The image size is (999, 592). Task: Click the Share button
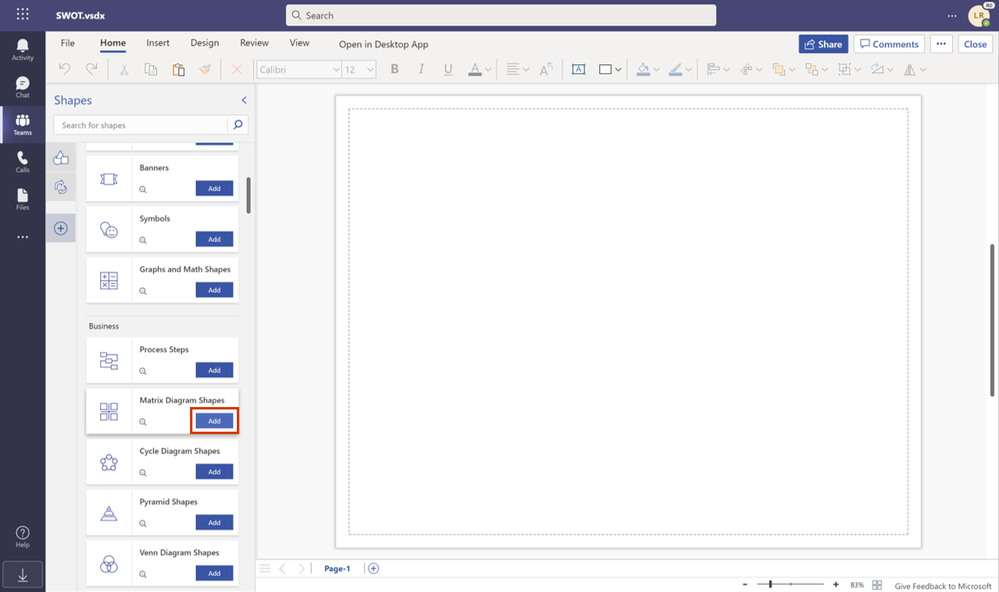click(x=823, y=44)
